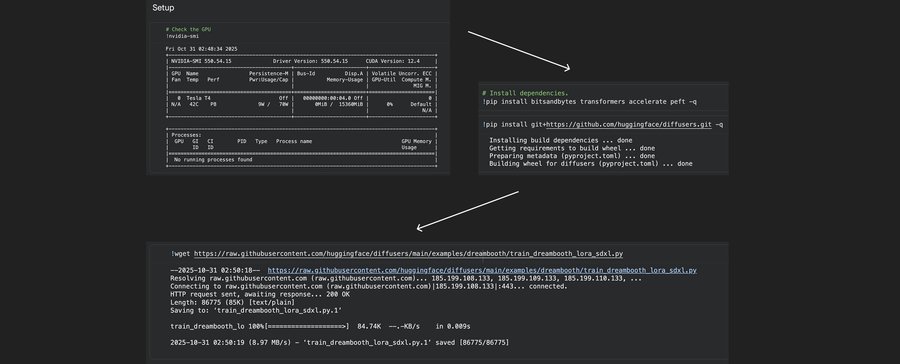Click the "Fri Oct 31 02:48:34 2025" timestamp

[x=201, y=49]
